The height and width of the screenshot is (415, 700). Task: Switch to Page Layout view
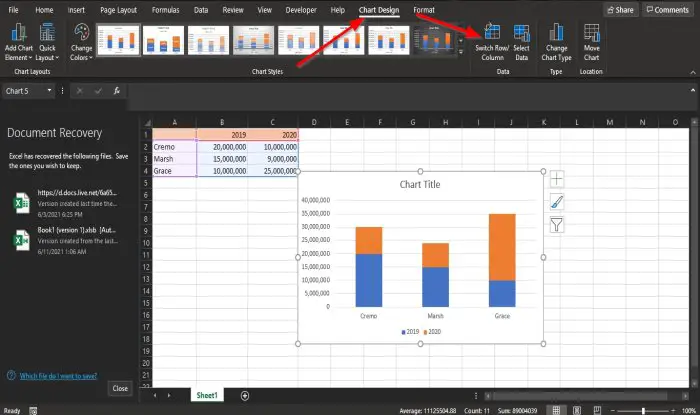coord(577,410)
